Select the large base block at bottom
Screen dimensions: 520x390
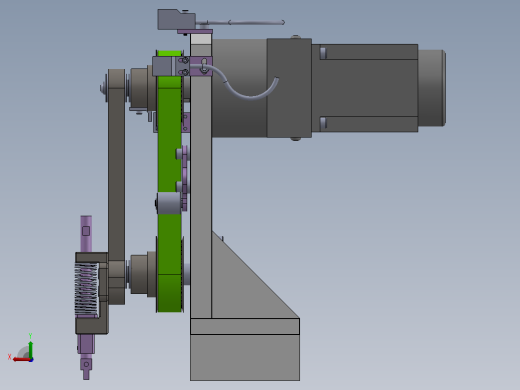coord(245,357)
